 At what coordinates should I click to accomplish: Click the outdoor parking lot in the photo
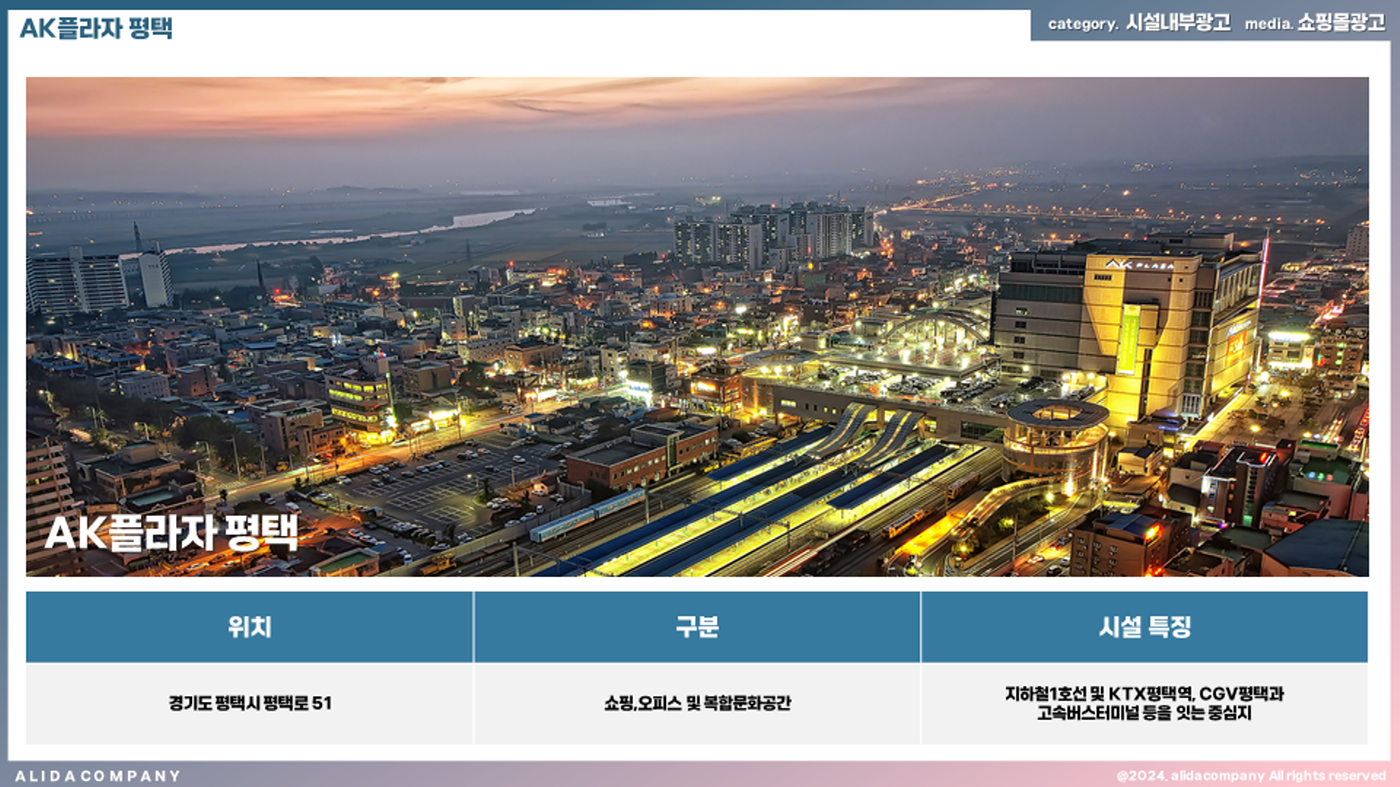[x=450, y=480]
